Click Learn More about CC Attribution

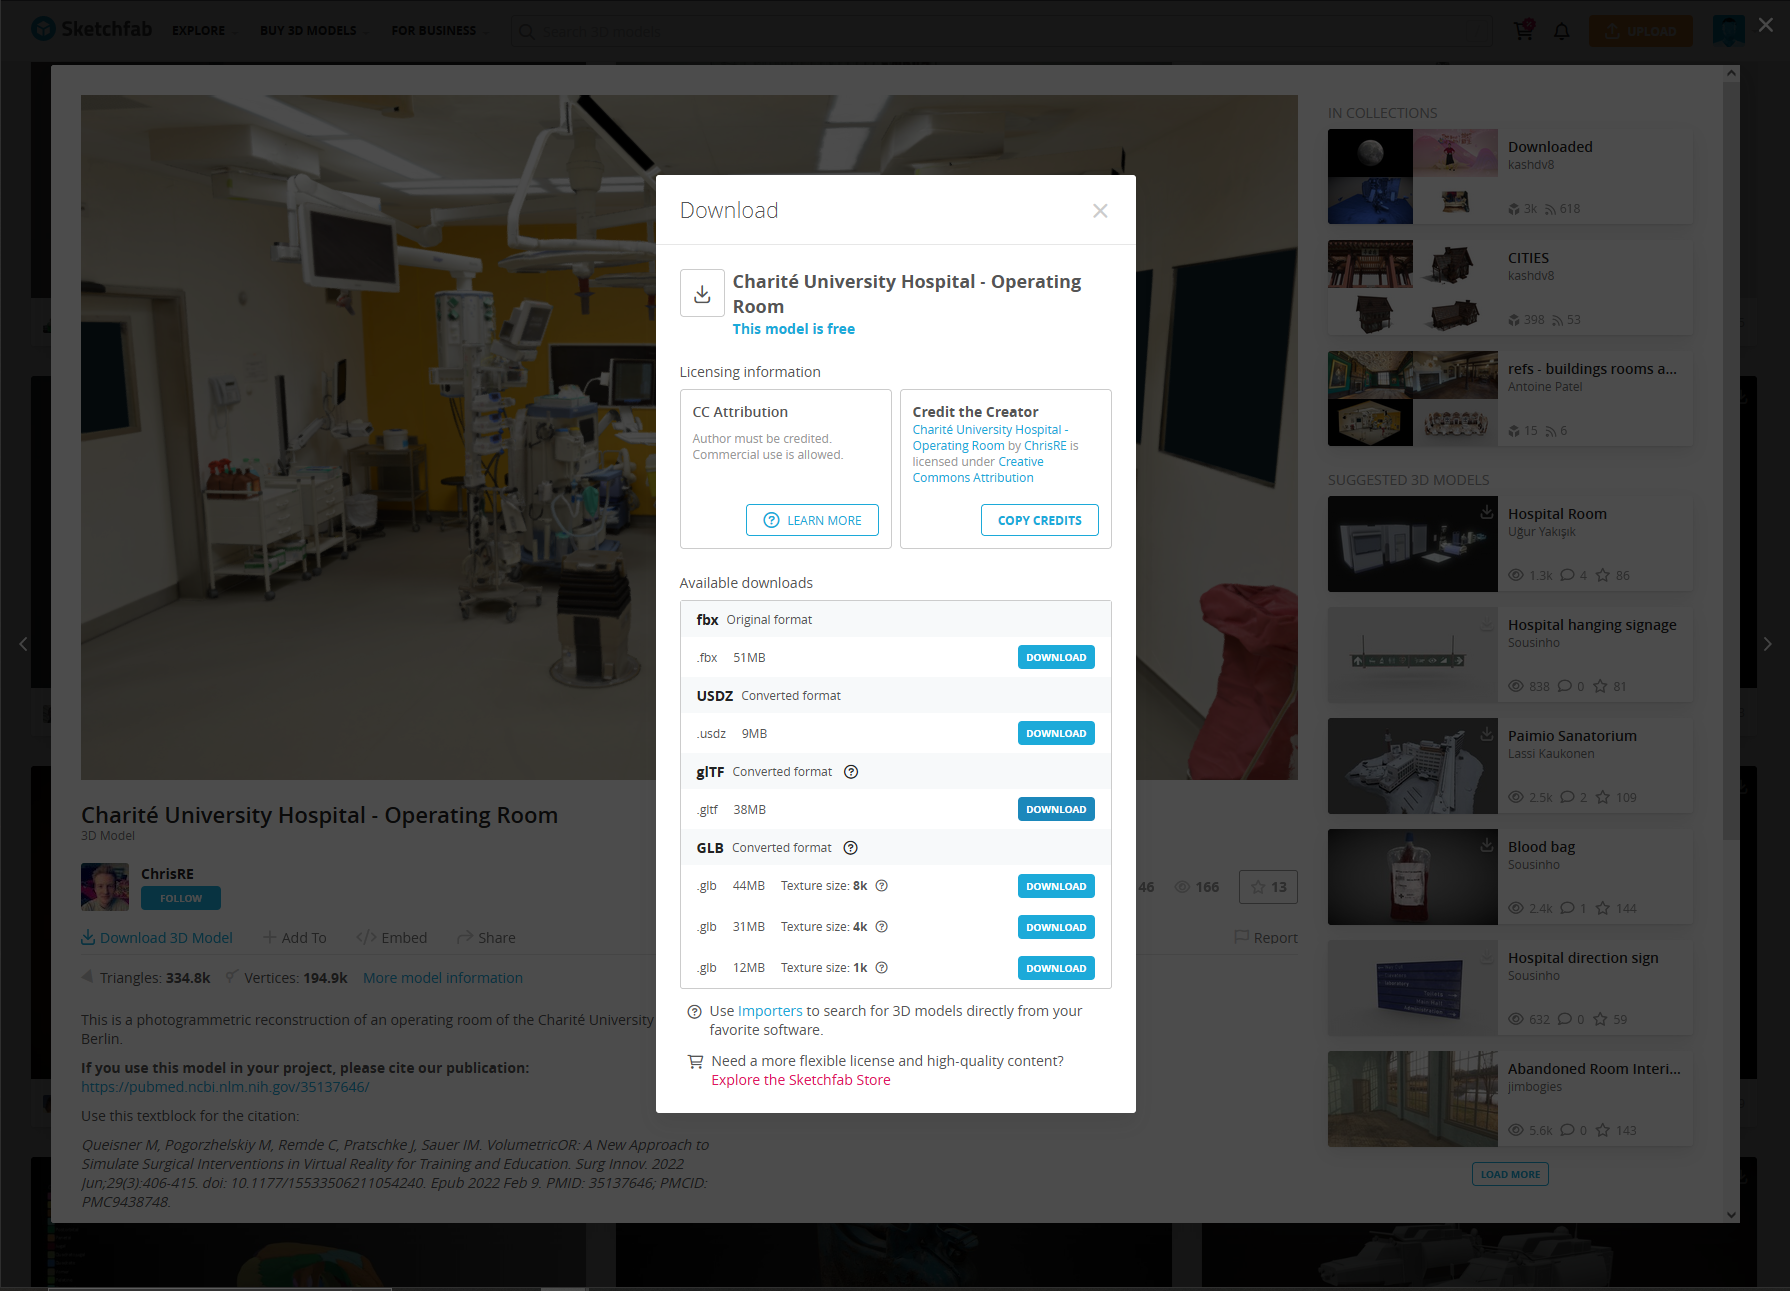[812, 520]
